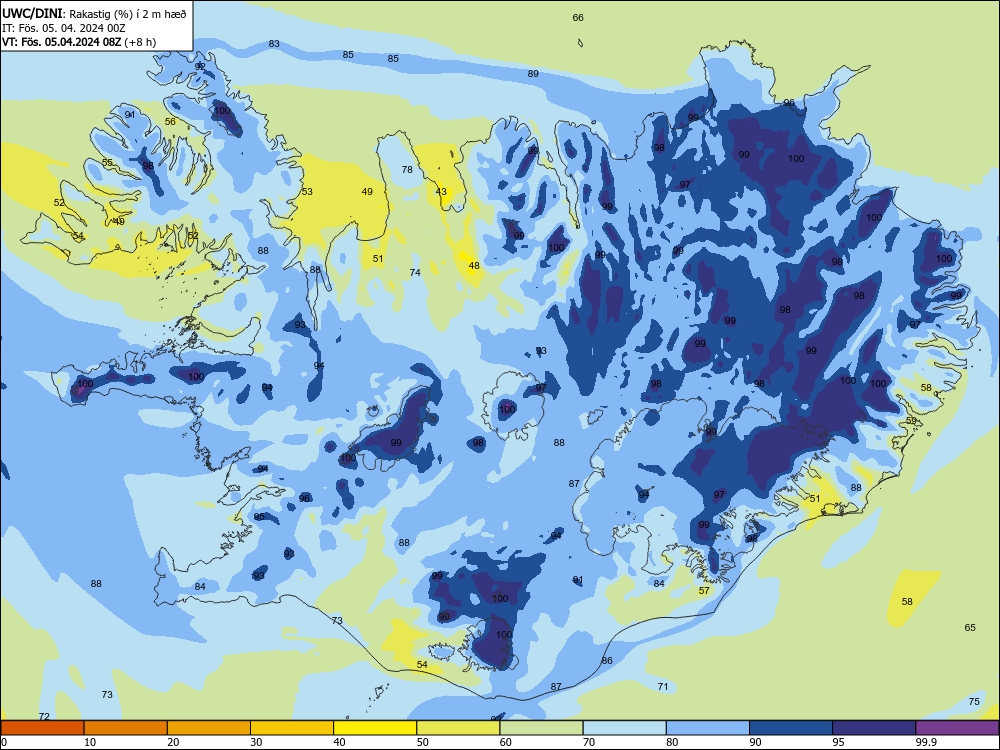This screenshot has height=750, width=1000.
Task: Click the humidity value '78' on the map
Action: [407, 170]
